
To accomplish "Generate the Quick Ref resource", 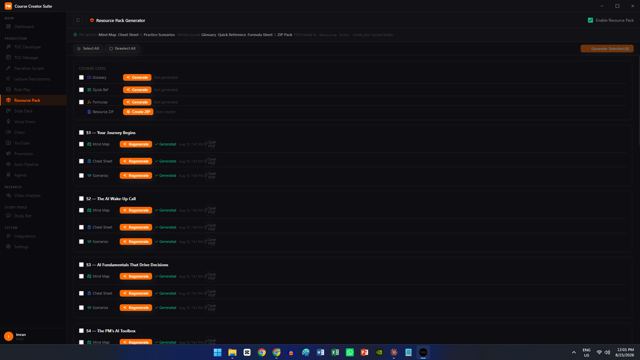I will 137,90.
